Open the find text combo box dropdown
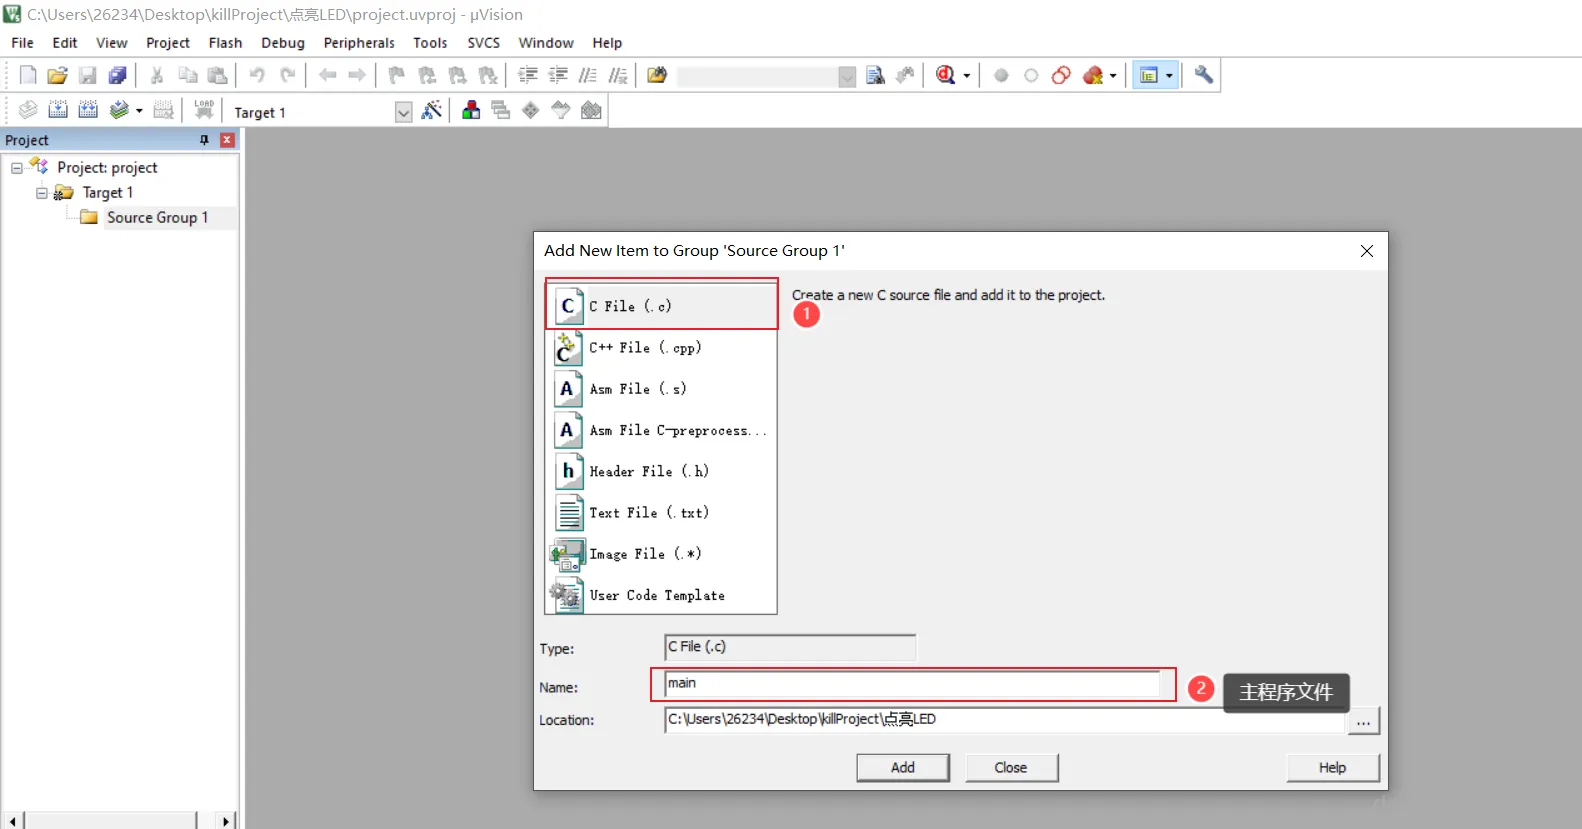 click(847, 76)
